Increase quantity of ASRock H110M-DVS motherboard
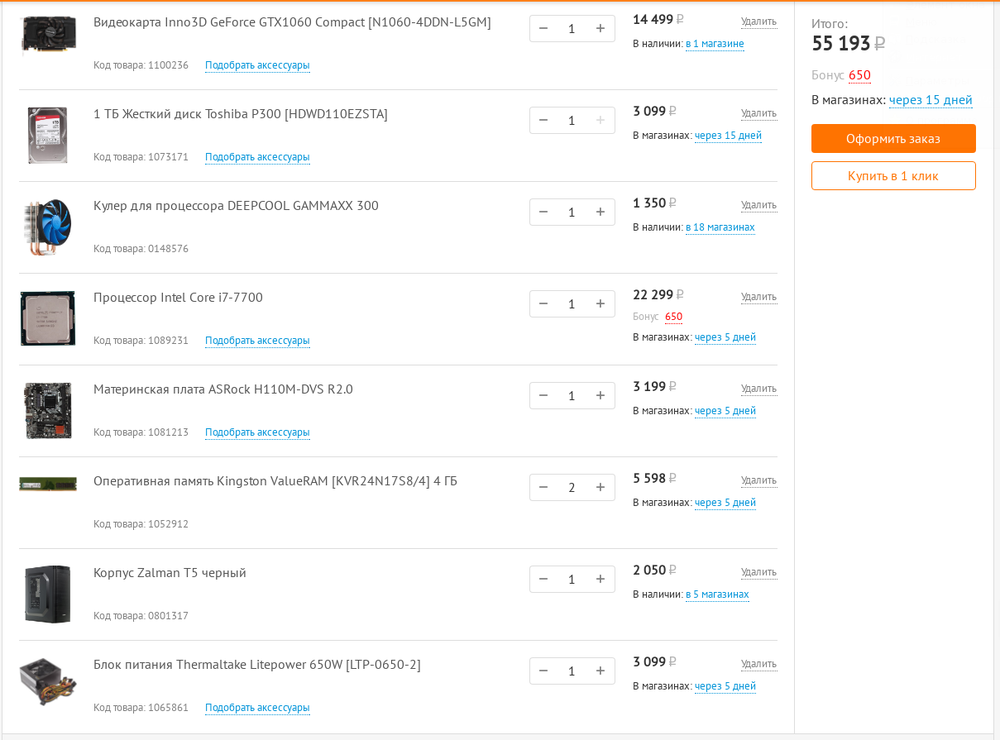The width and height of the screenshot is (1000, 740). click(600, 396)
